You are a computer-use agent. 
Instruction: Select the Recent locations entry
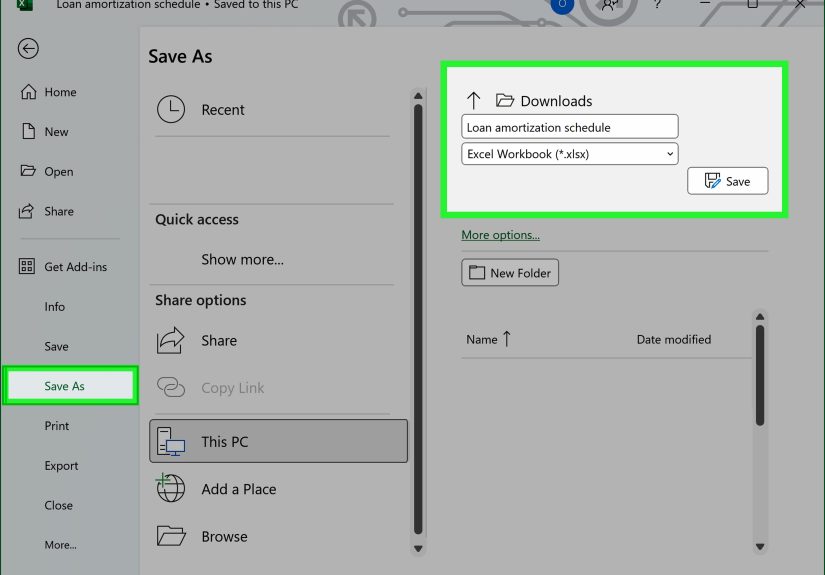pyautogui.click(x=272, y=110)
